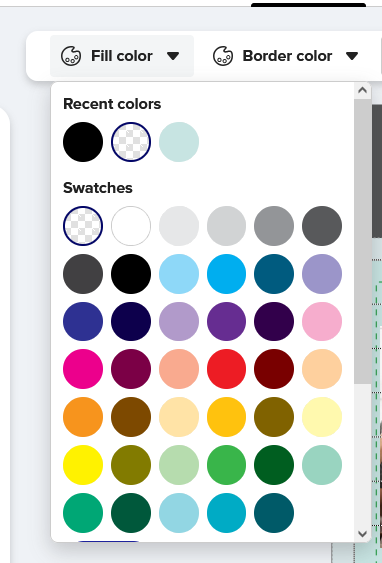Image resolution: width=382 pixels, height=563 pixels.
Task: Select the royal indigo blue swatch
Action: [x=83, y=321]
